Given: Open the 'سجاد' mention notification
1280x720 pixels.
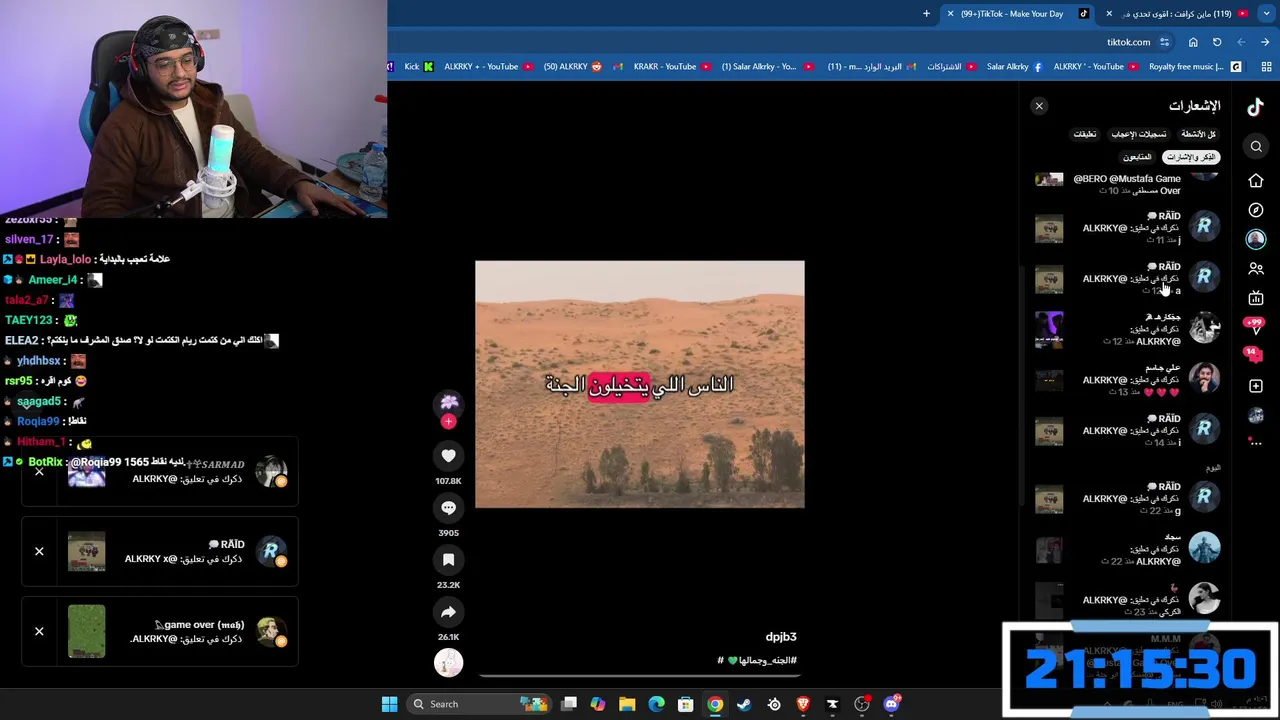Looking at the screenshot, I should [1127, 549].
